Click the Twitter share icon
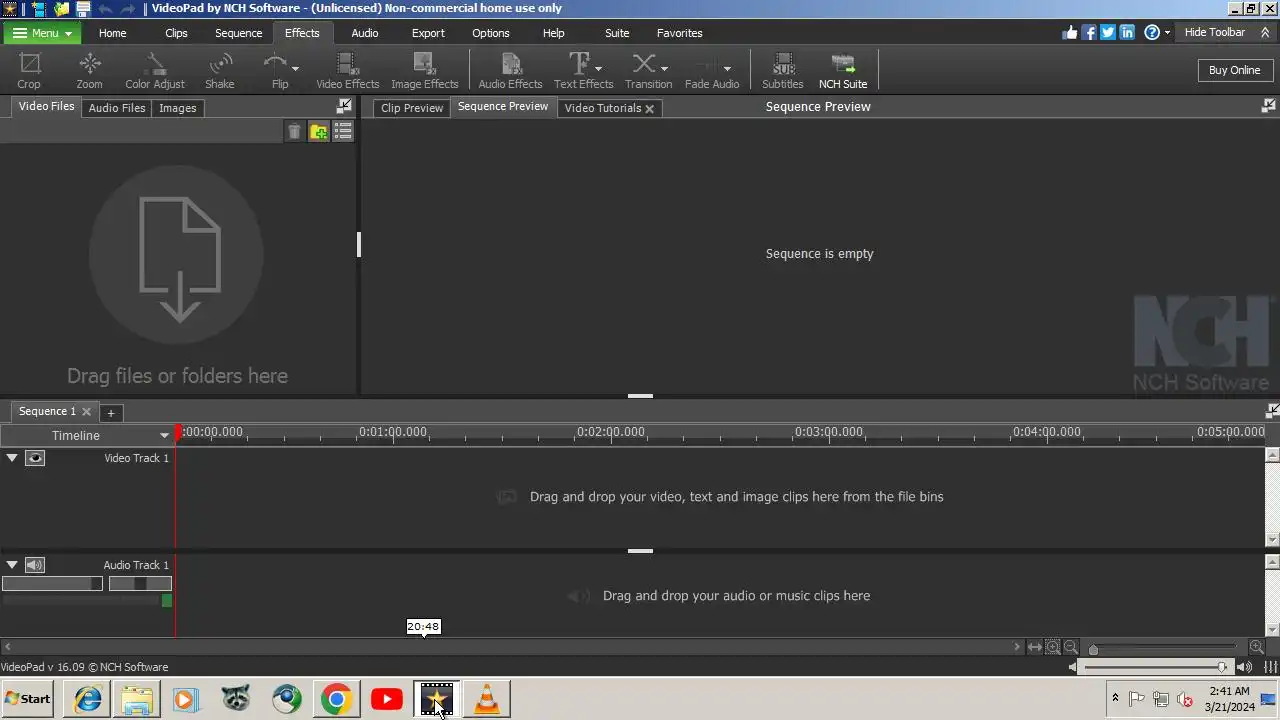 (x=1108, y=32)
